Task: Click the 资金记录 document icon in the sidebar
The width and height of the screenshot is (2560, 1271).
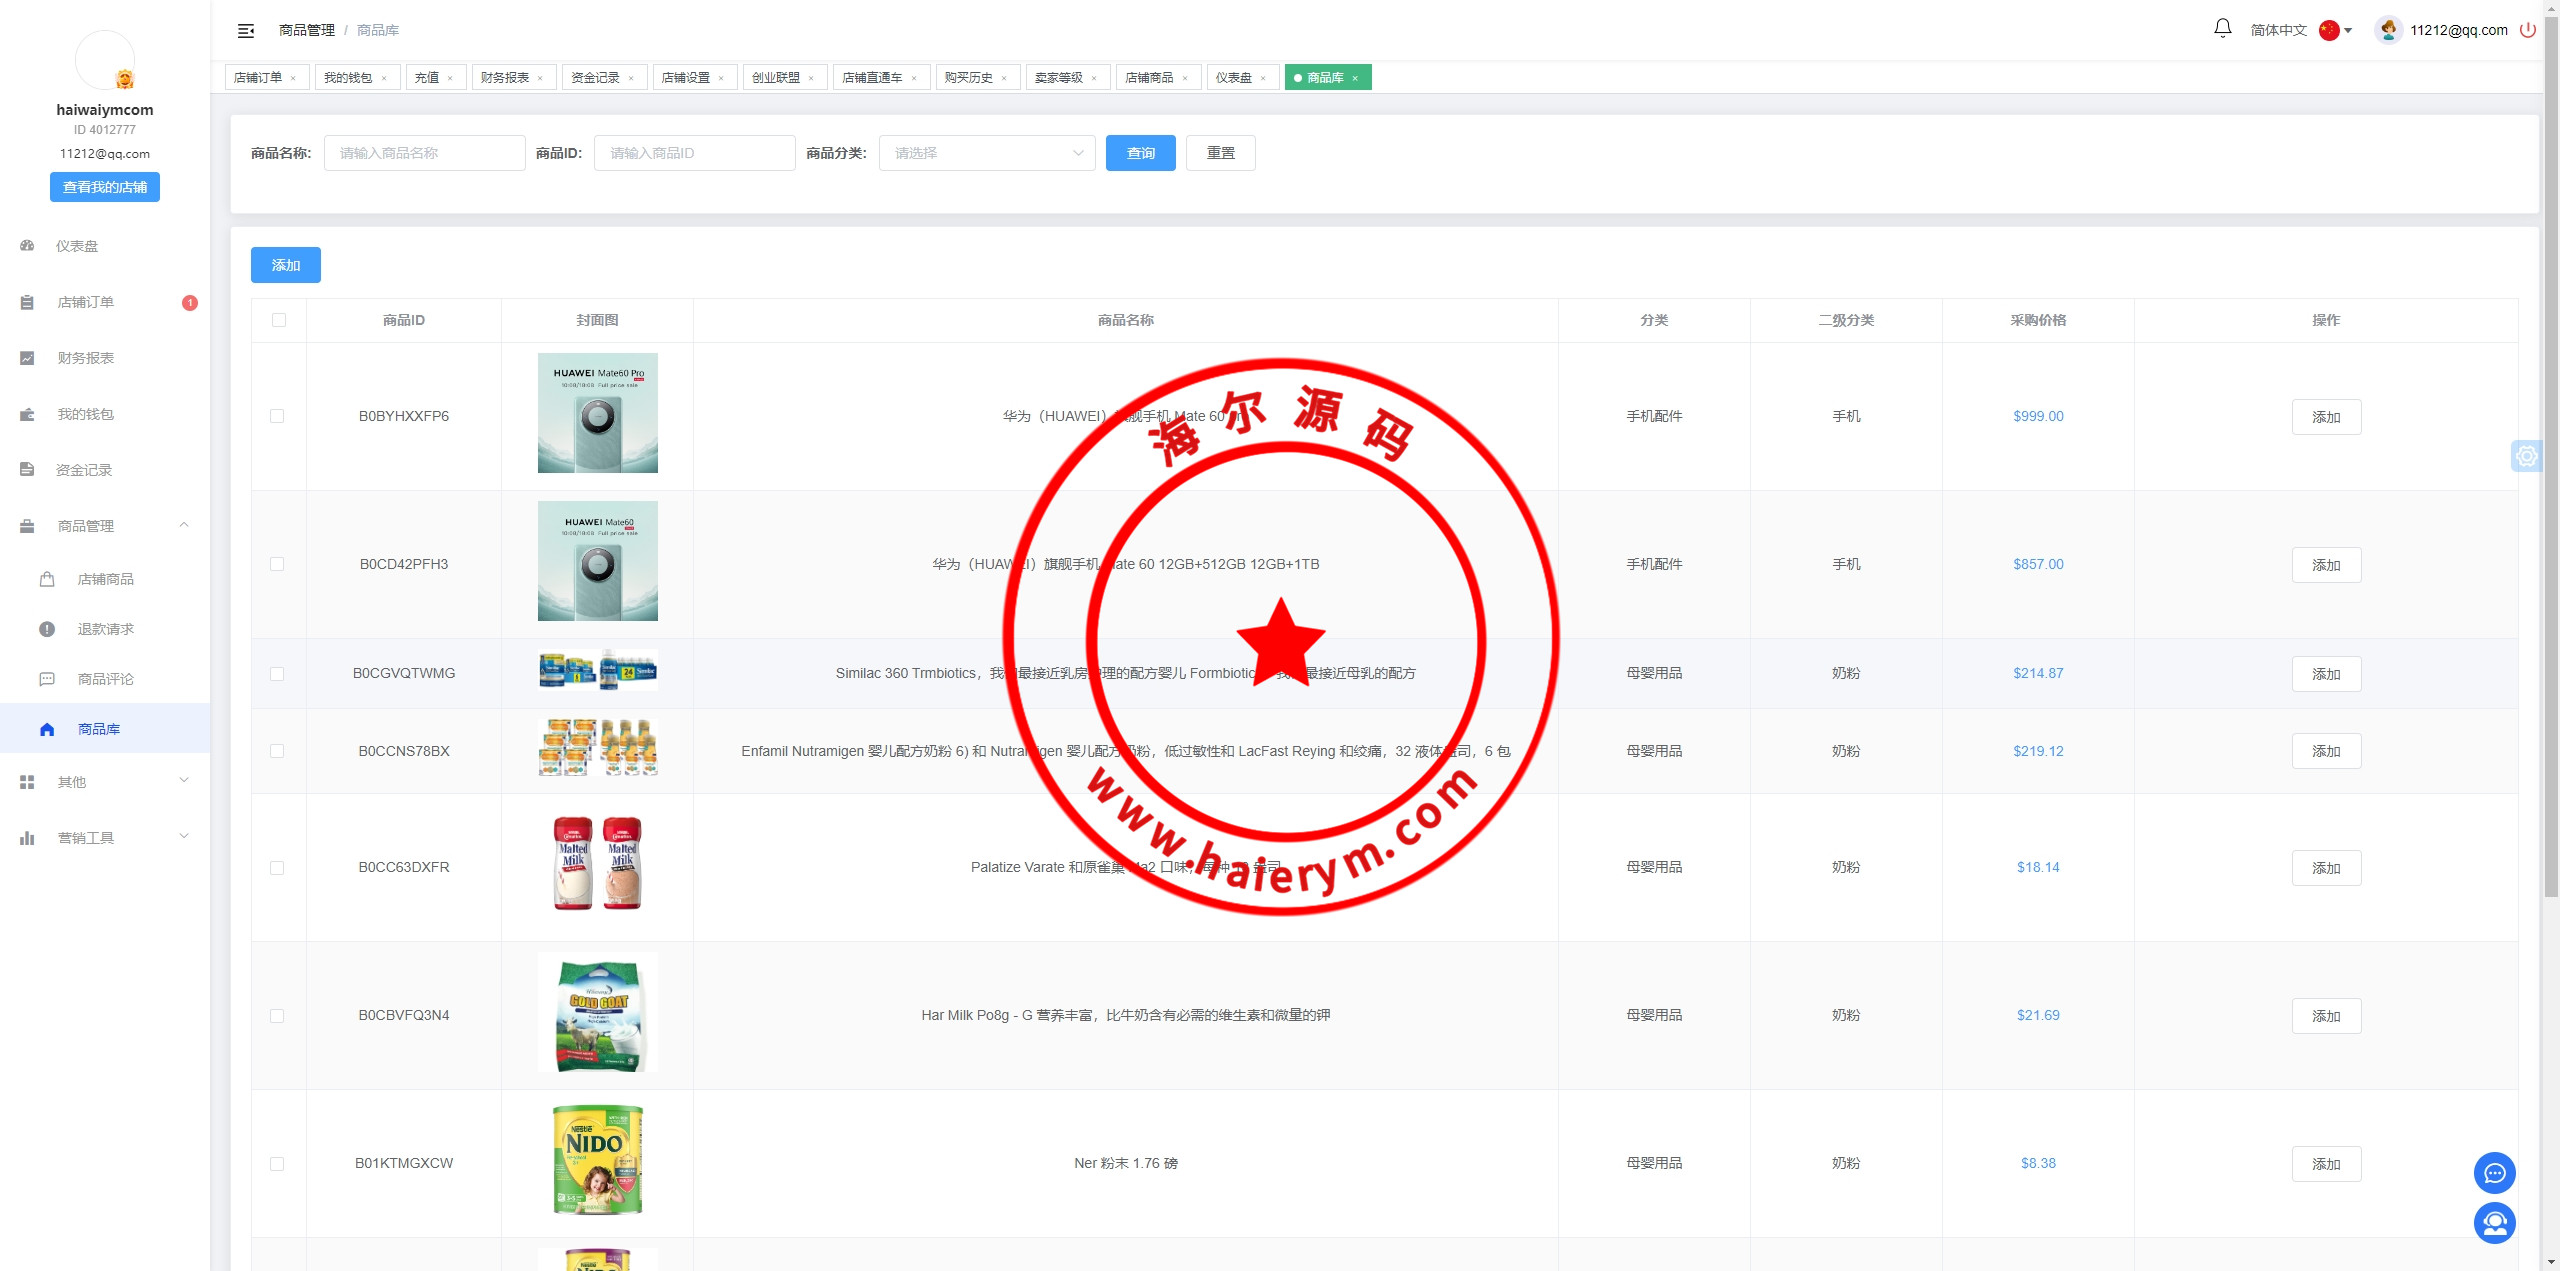Action: [x=27, y=470]
